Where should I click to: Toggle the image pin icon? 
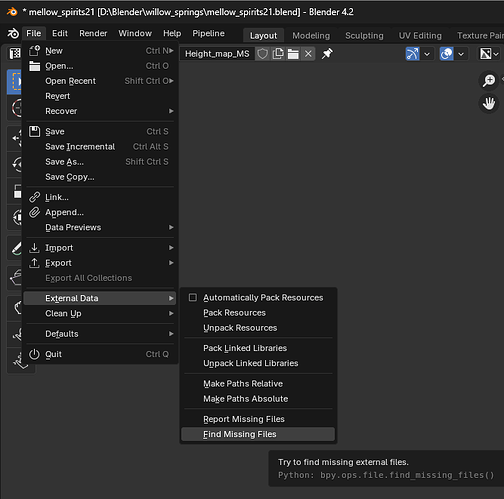pos(327,54)
